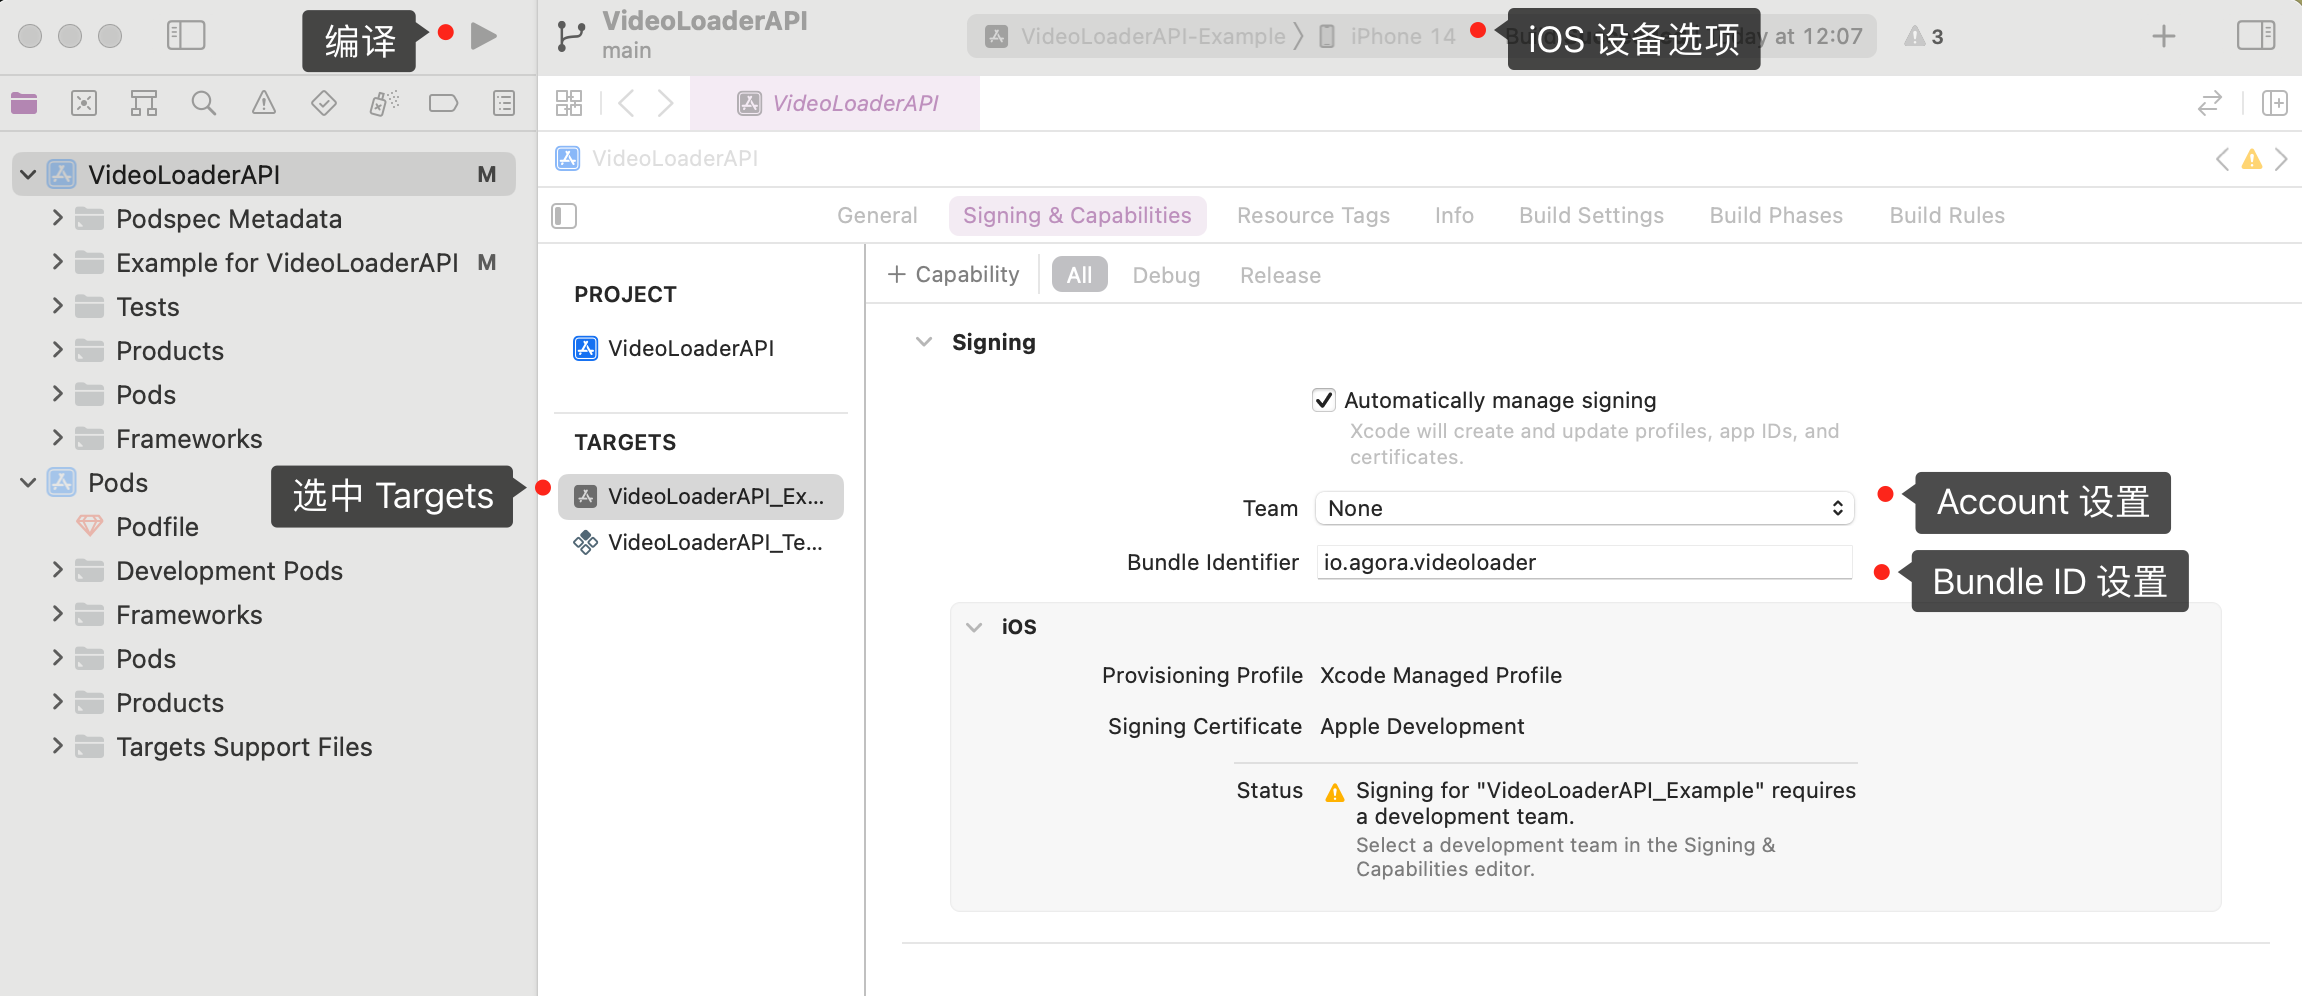Viewport: 2302px width, 996px height.
Task: Click the Run (play) build button
Action: point(484,36)
